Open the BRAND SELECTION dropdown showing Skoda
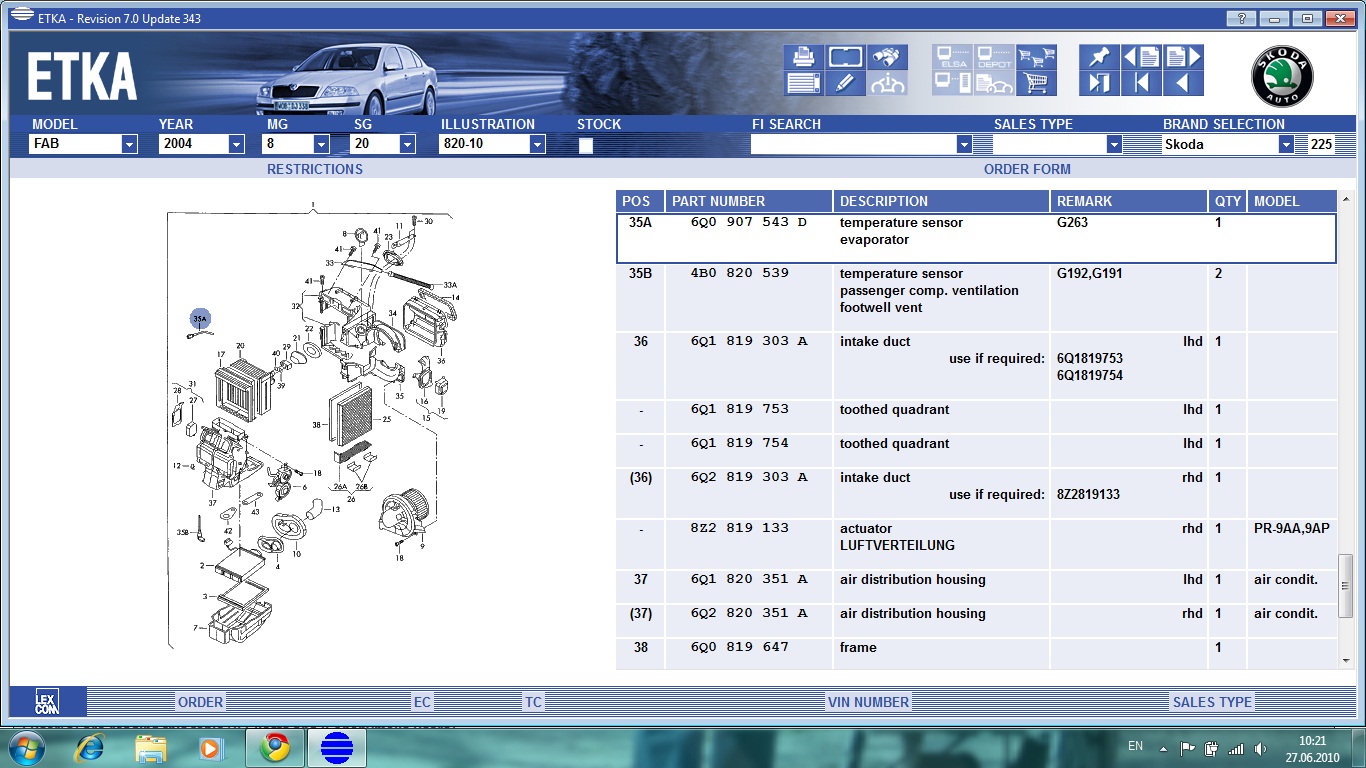 tap(1286, 144)
